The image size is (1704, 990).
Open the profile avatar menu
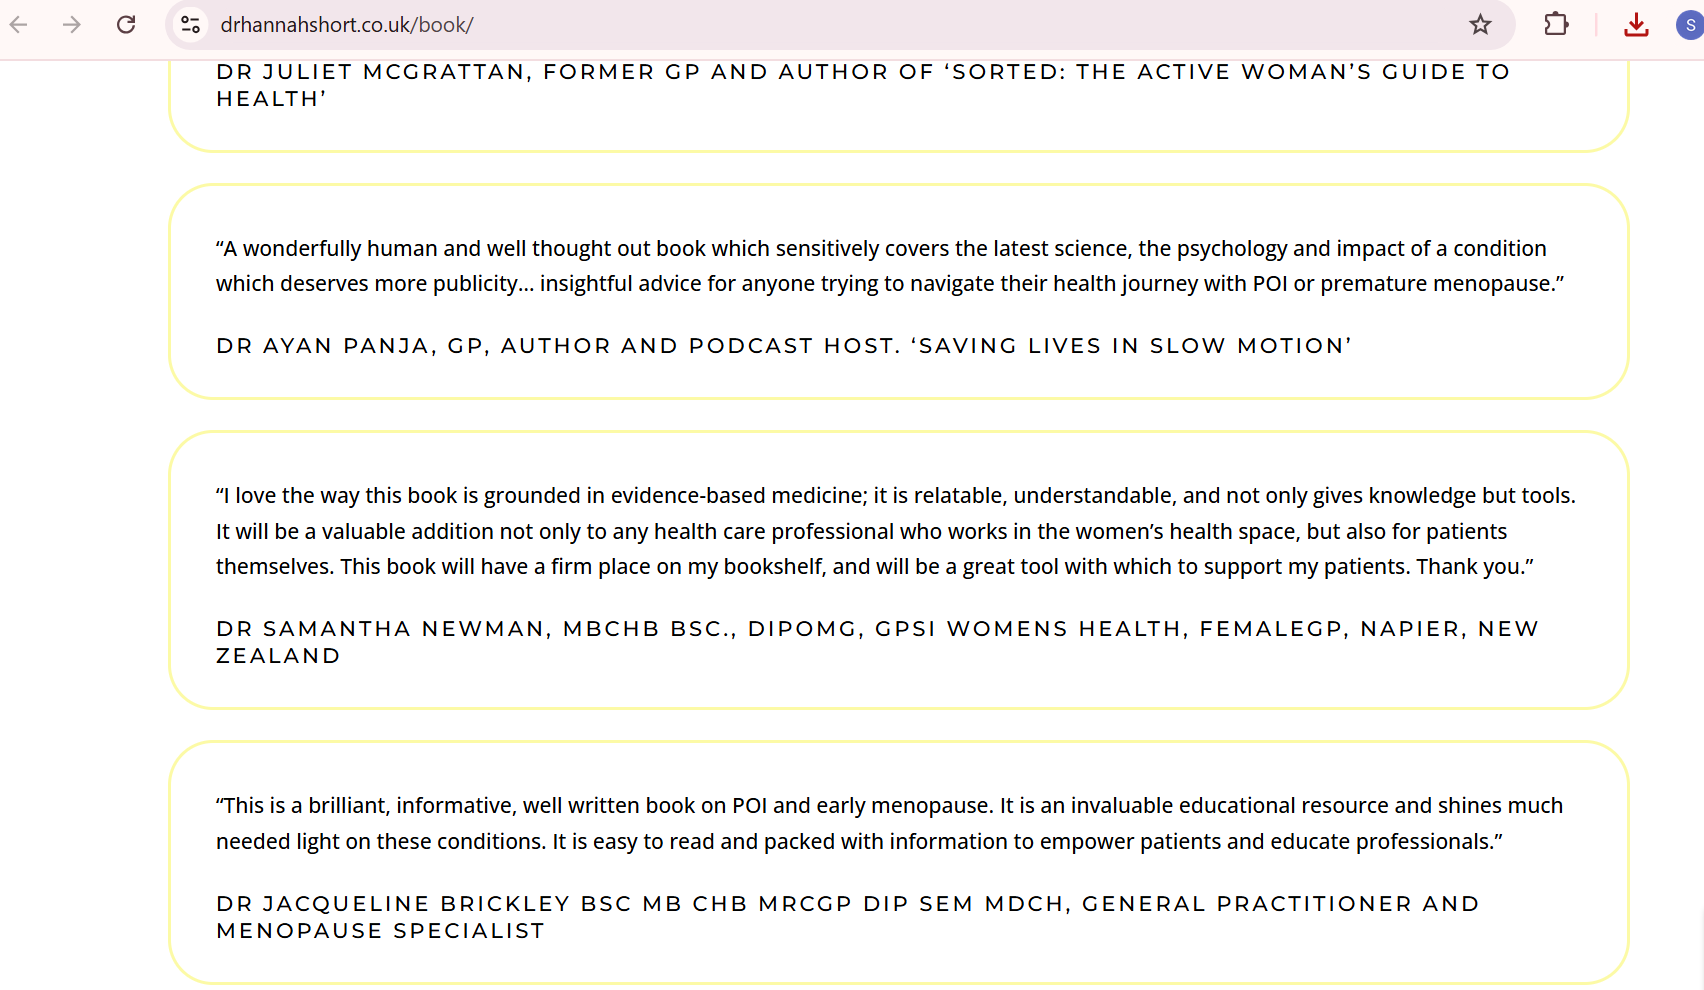pyautogui.click(x=1689, y=24)
